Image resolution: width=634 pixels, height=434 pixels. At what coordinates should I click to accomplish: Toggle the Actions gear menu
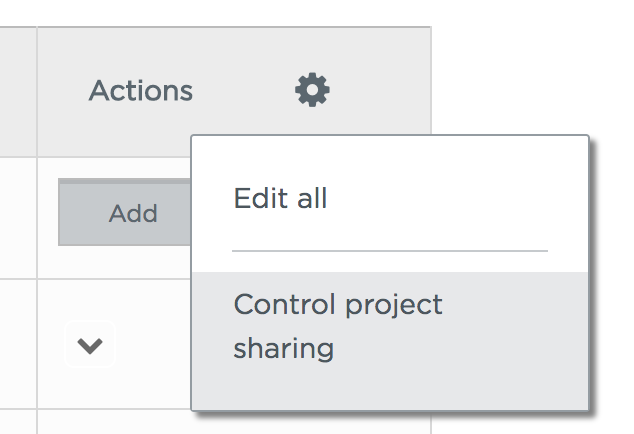click(312, 90)
